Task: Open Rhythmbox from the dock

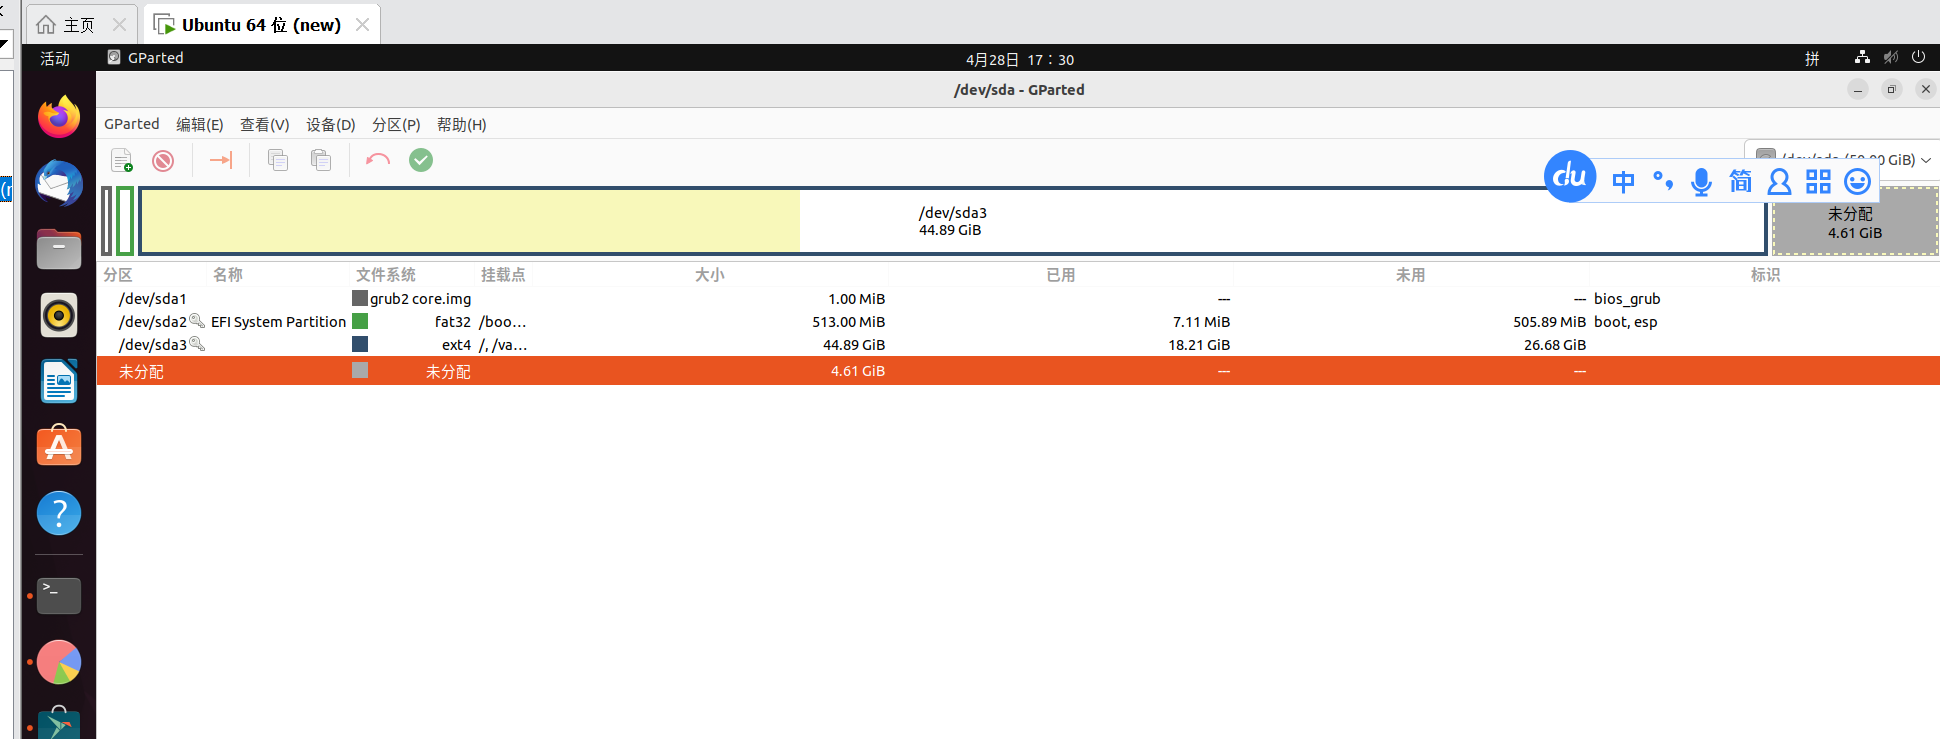Action: tap(59, 315)
